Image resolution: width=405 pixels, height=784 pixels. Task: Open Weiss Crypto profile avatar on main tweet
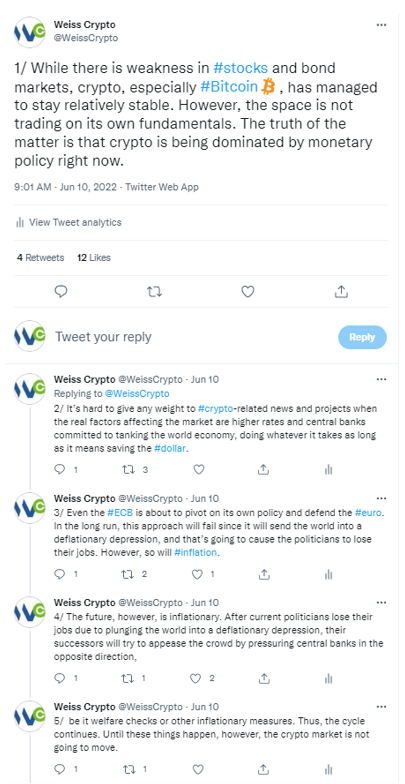click(30, 32)
